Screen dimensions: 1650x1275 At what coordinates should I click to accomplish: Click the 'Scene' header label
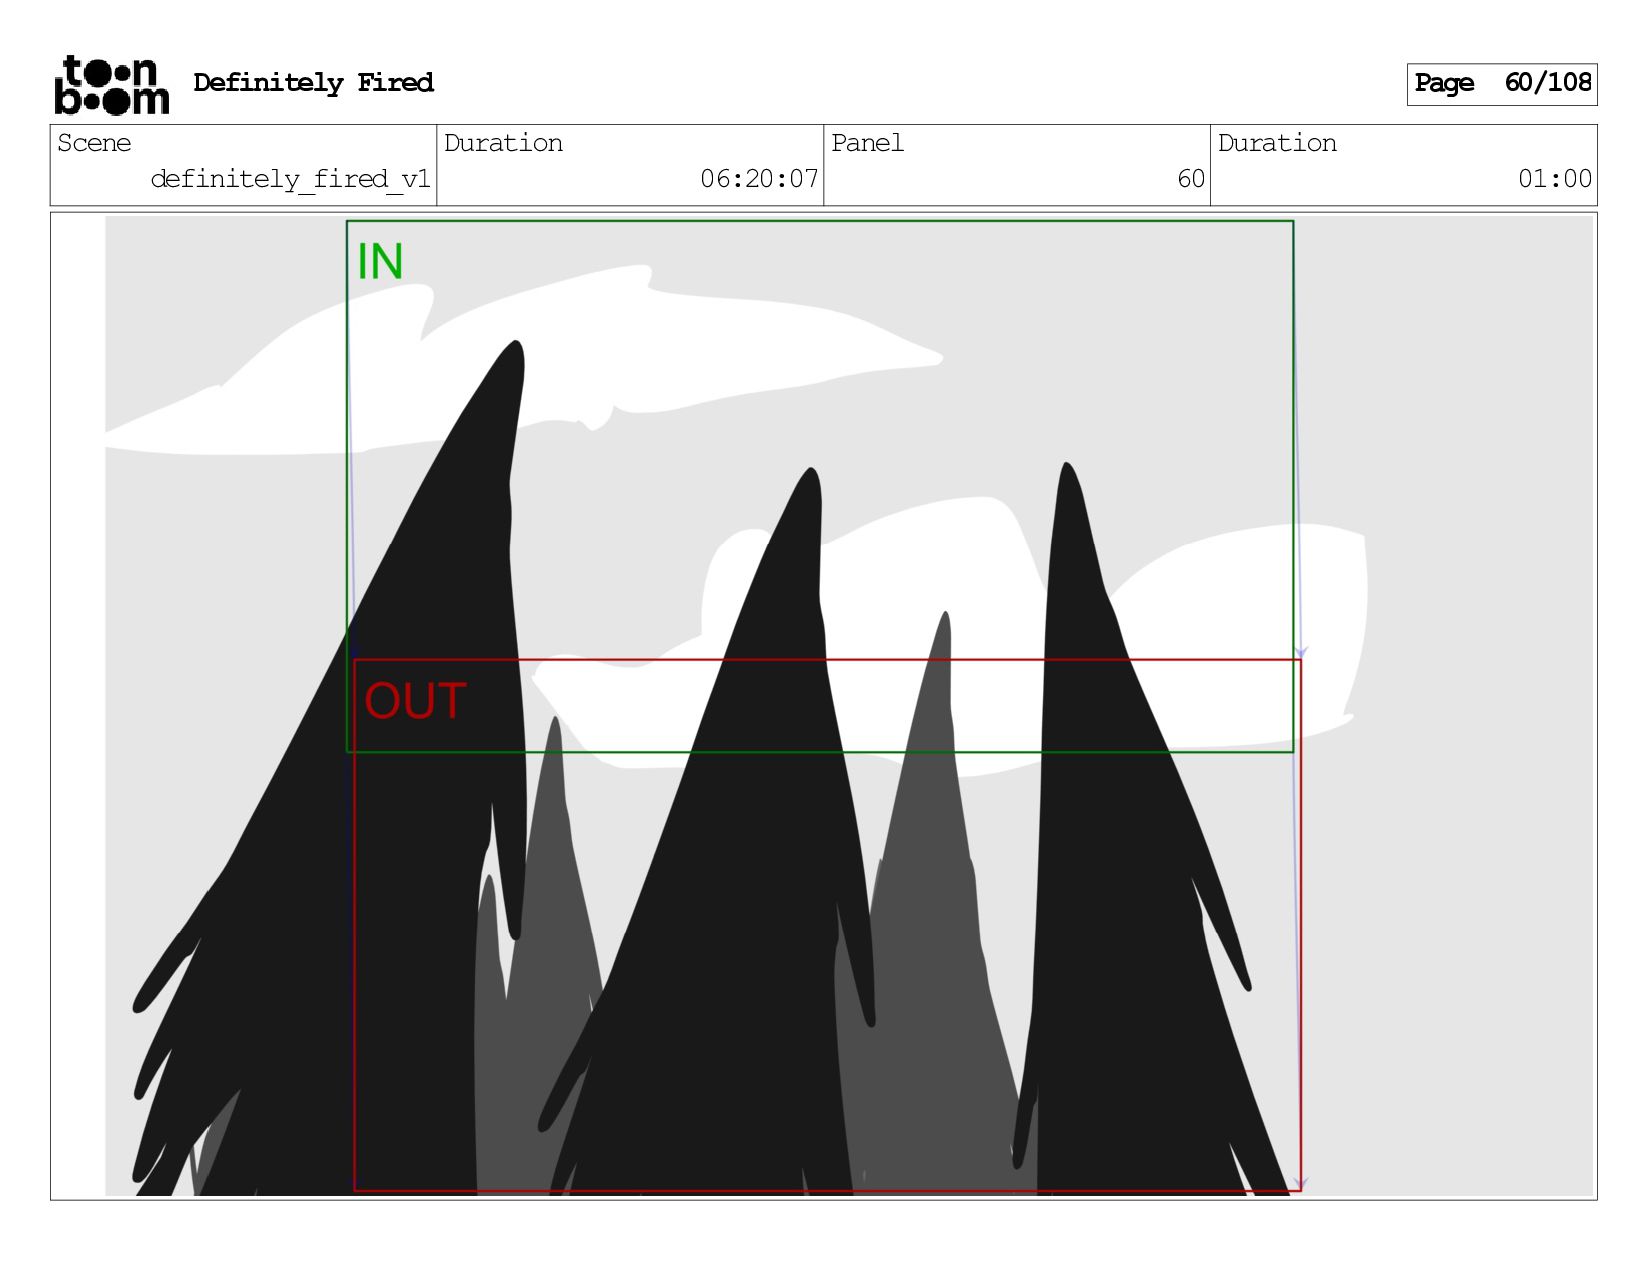(94, 143)
